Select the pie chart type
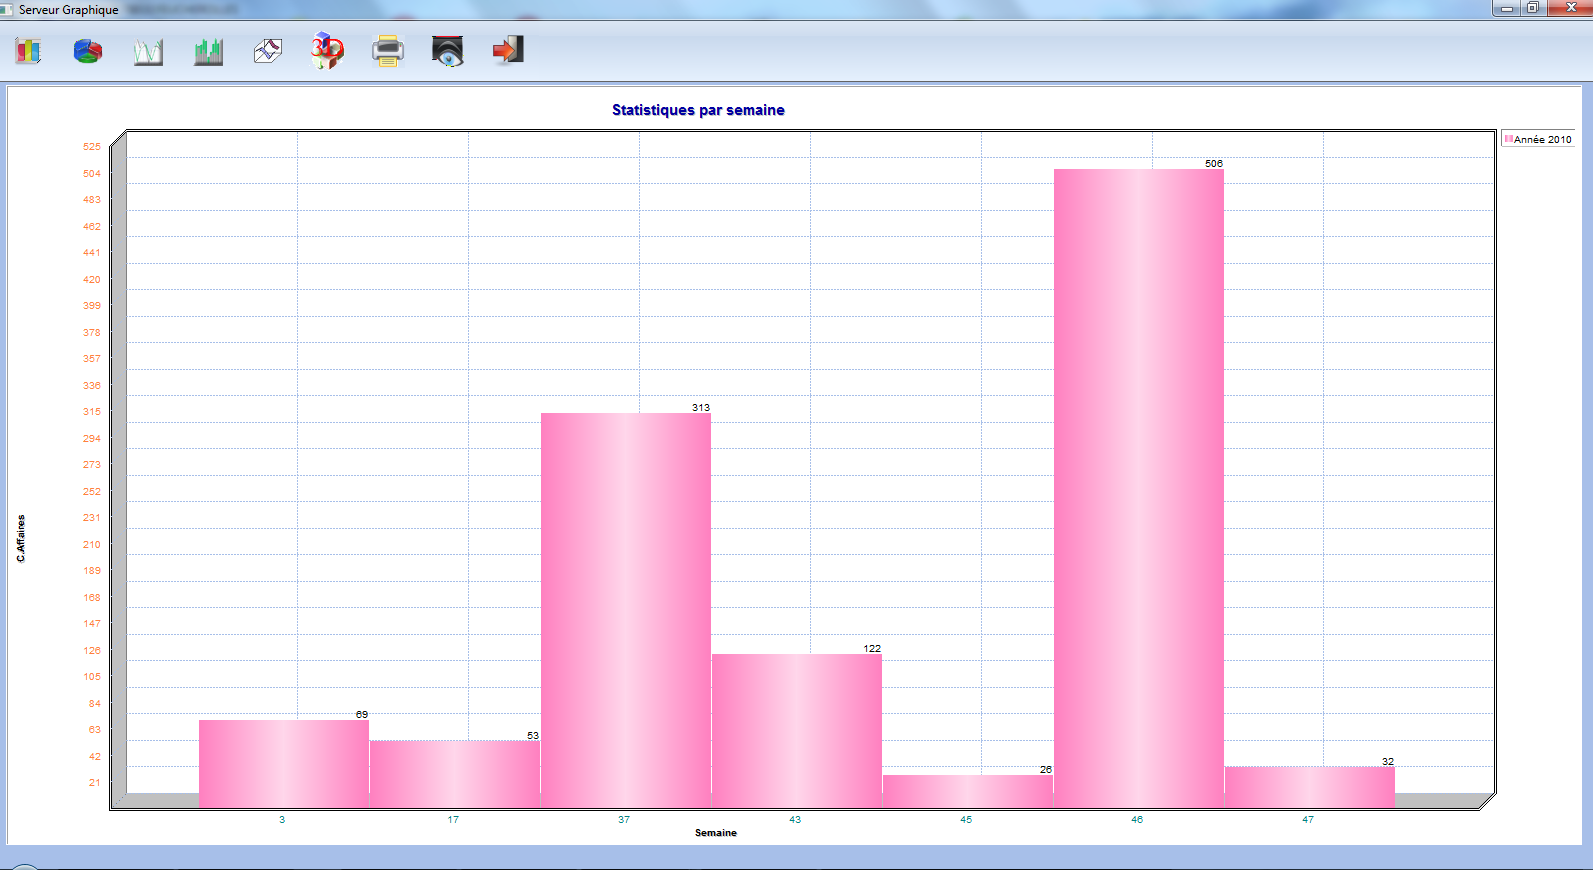The image size is (1593, 870). tap(88, 51)
